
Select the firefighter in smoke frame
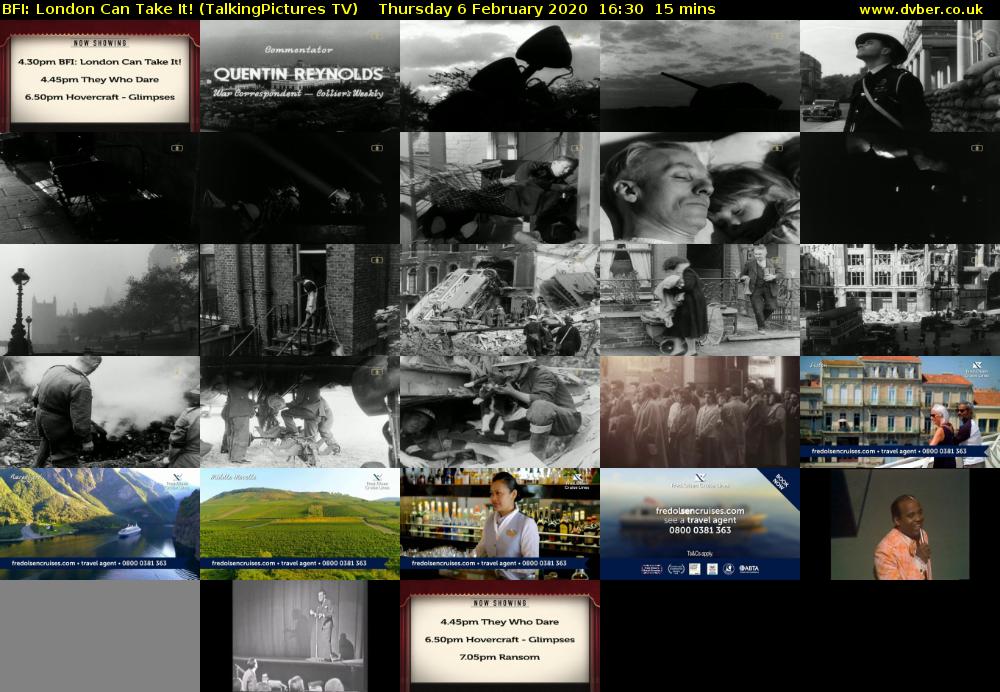(x=99, y=412)
